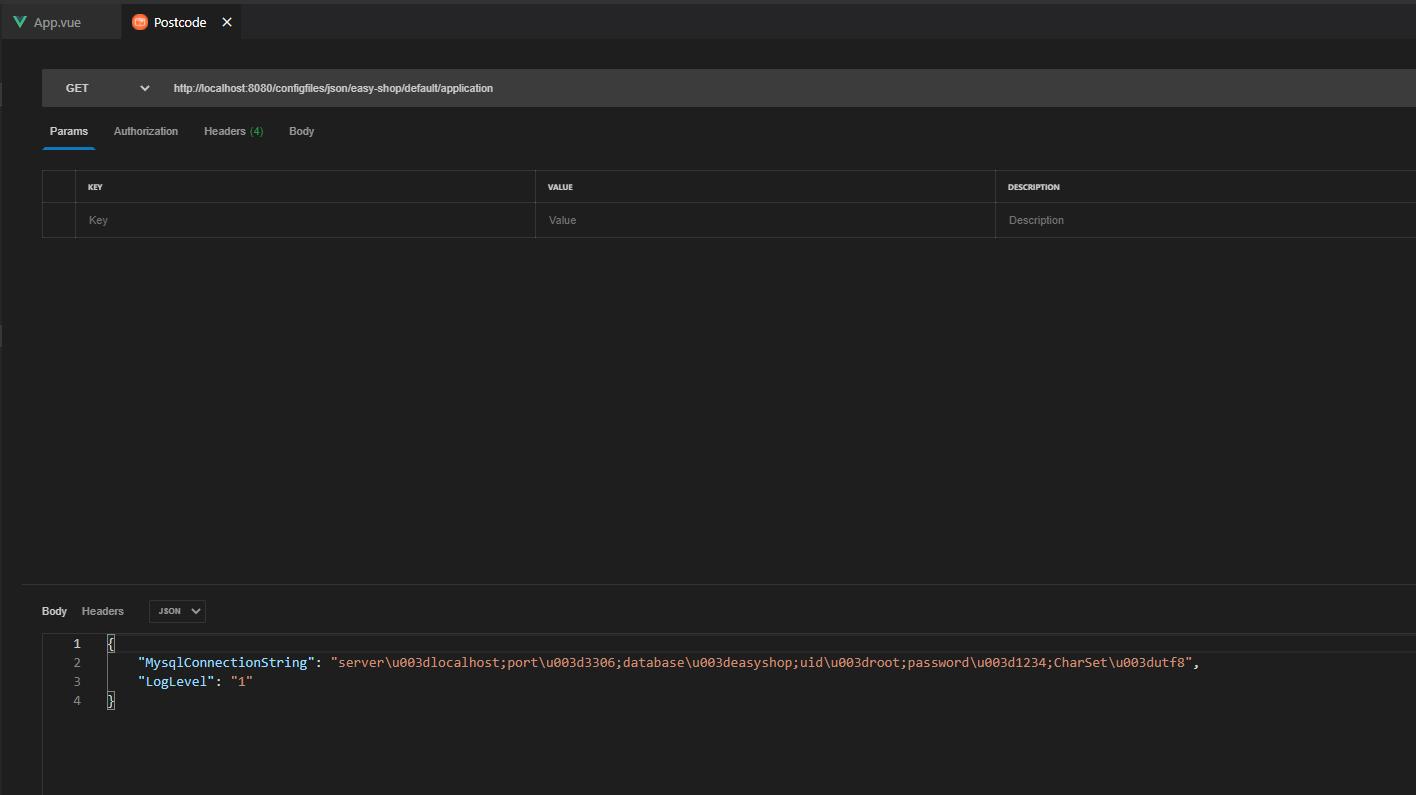Click the Key input cell
This screenshot has height=795, width=1416.
(x=305, y=220)
